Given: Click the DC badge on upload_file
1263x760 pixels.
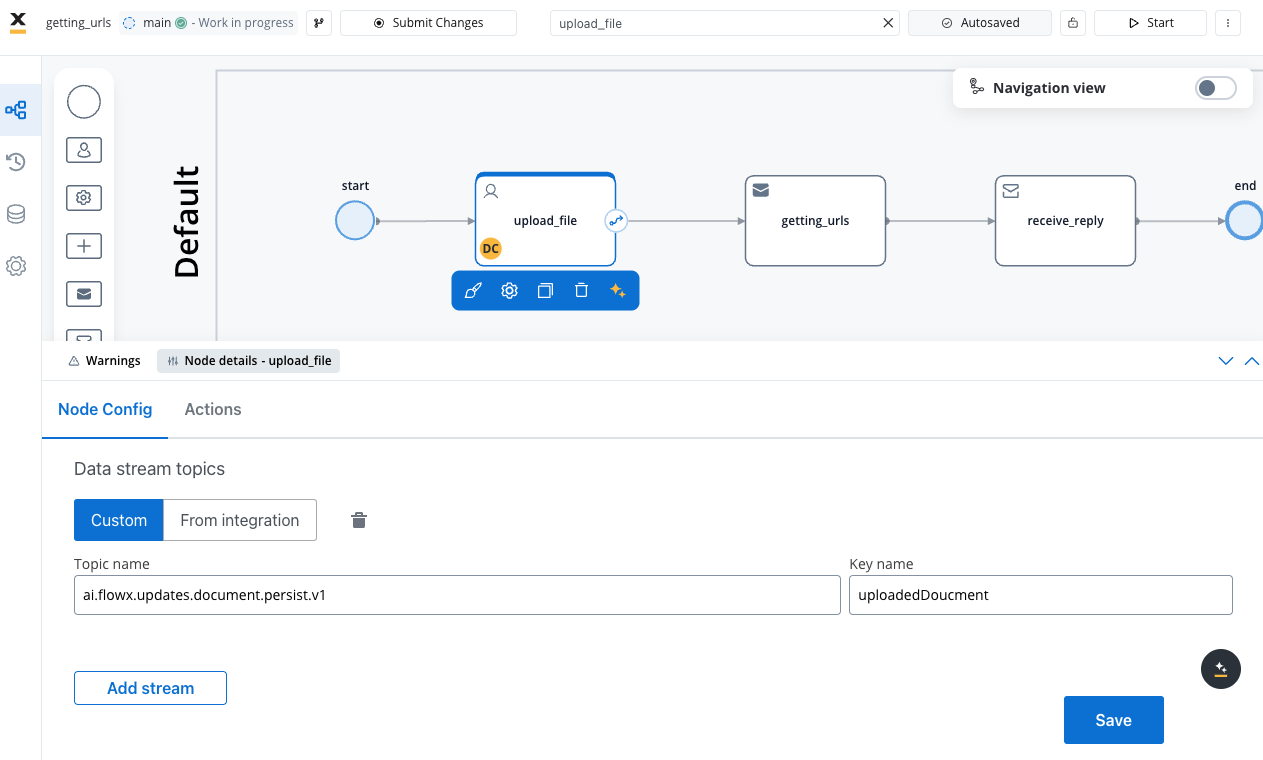Looking at the screenshot, I should (491, 248).
